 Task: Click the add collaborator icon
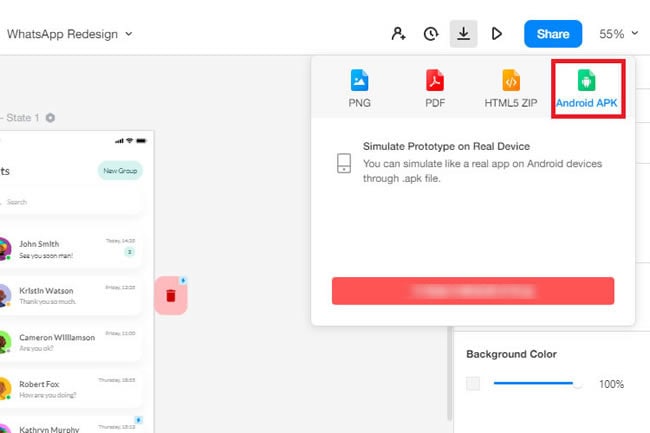coord(398,34)
